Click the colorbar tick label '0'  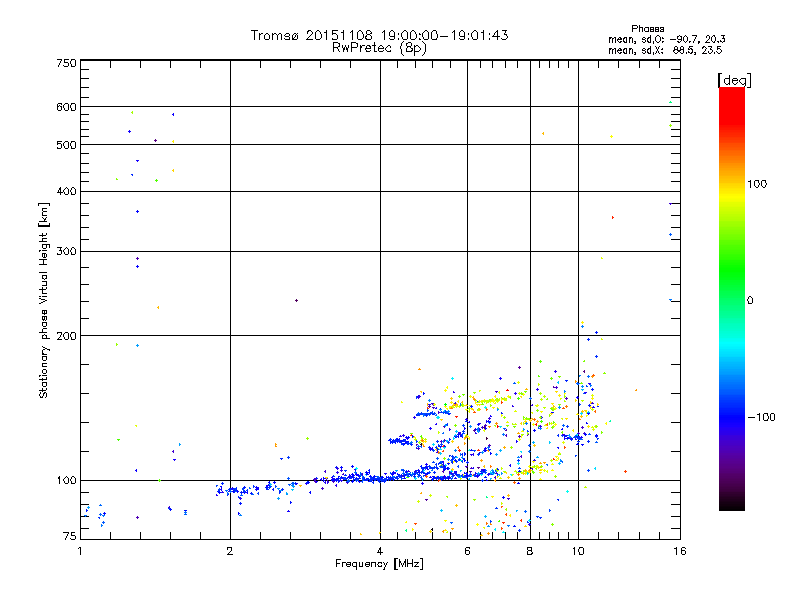point(750,301)
